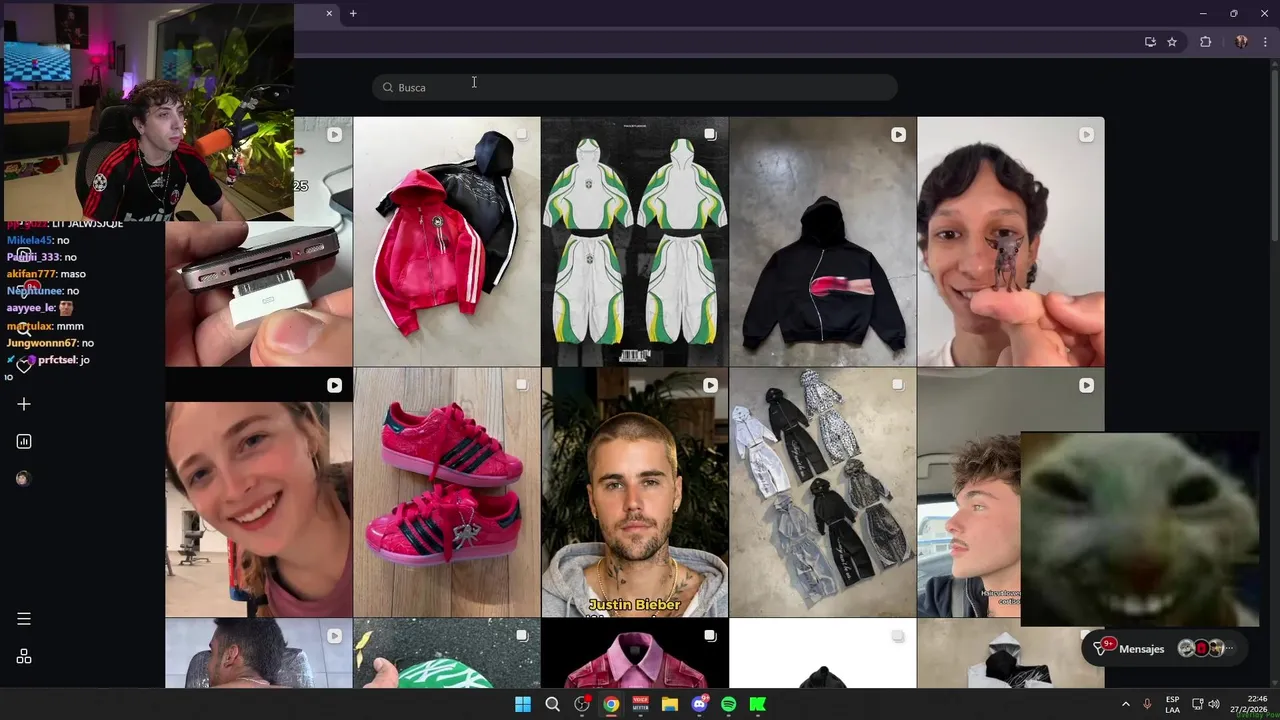
Task: Open a new browser tab
Action: click(353, 13)
